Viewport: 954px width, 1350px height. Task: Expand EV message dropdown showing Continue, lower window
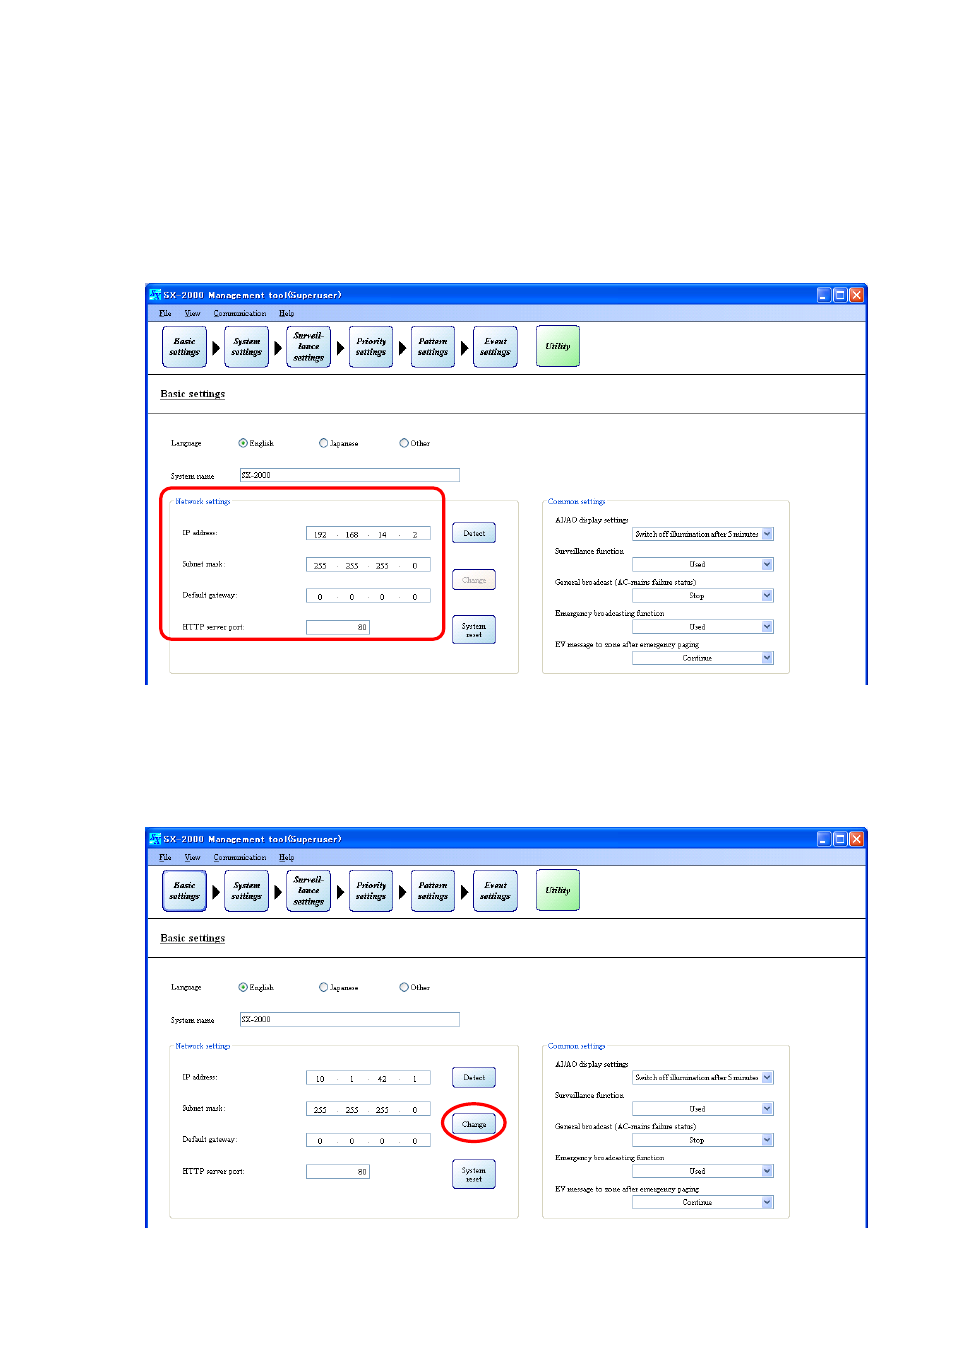tap(768, 1202)
